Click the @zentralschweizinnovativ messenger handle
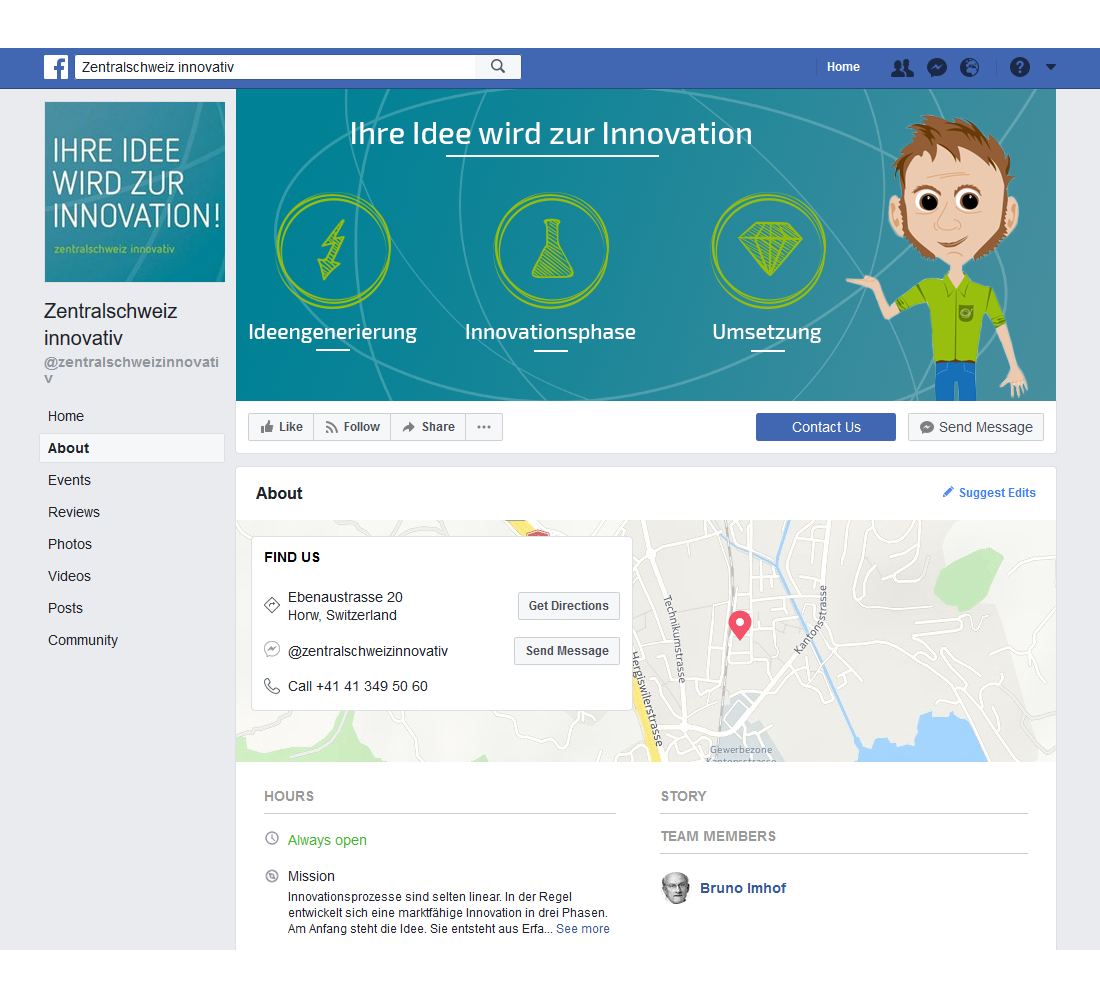 [368, 651]
